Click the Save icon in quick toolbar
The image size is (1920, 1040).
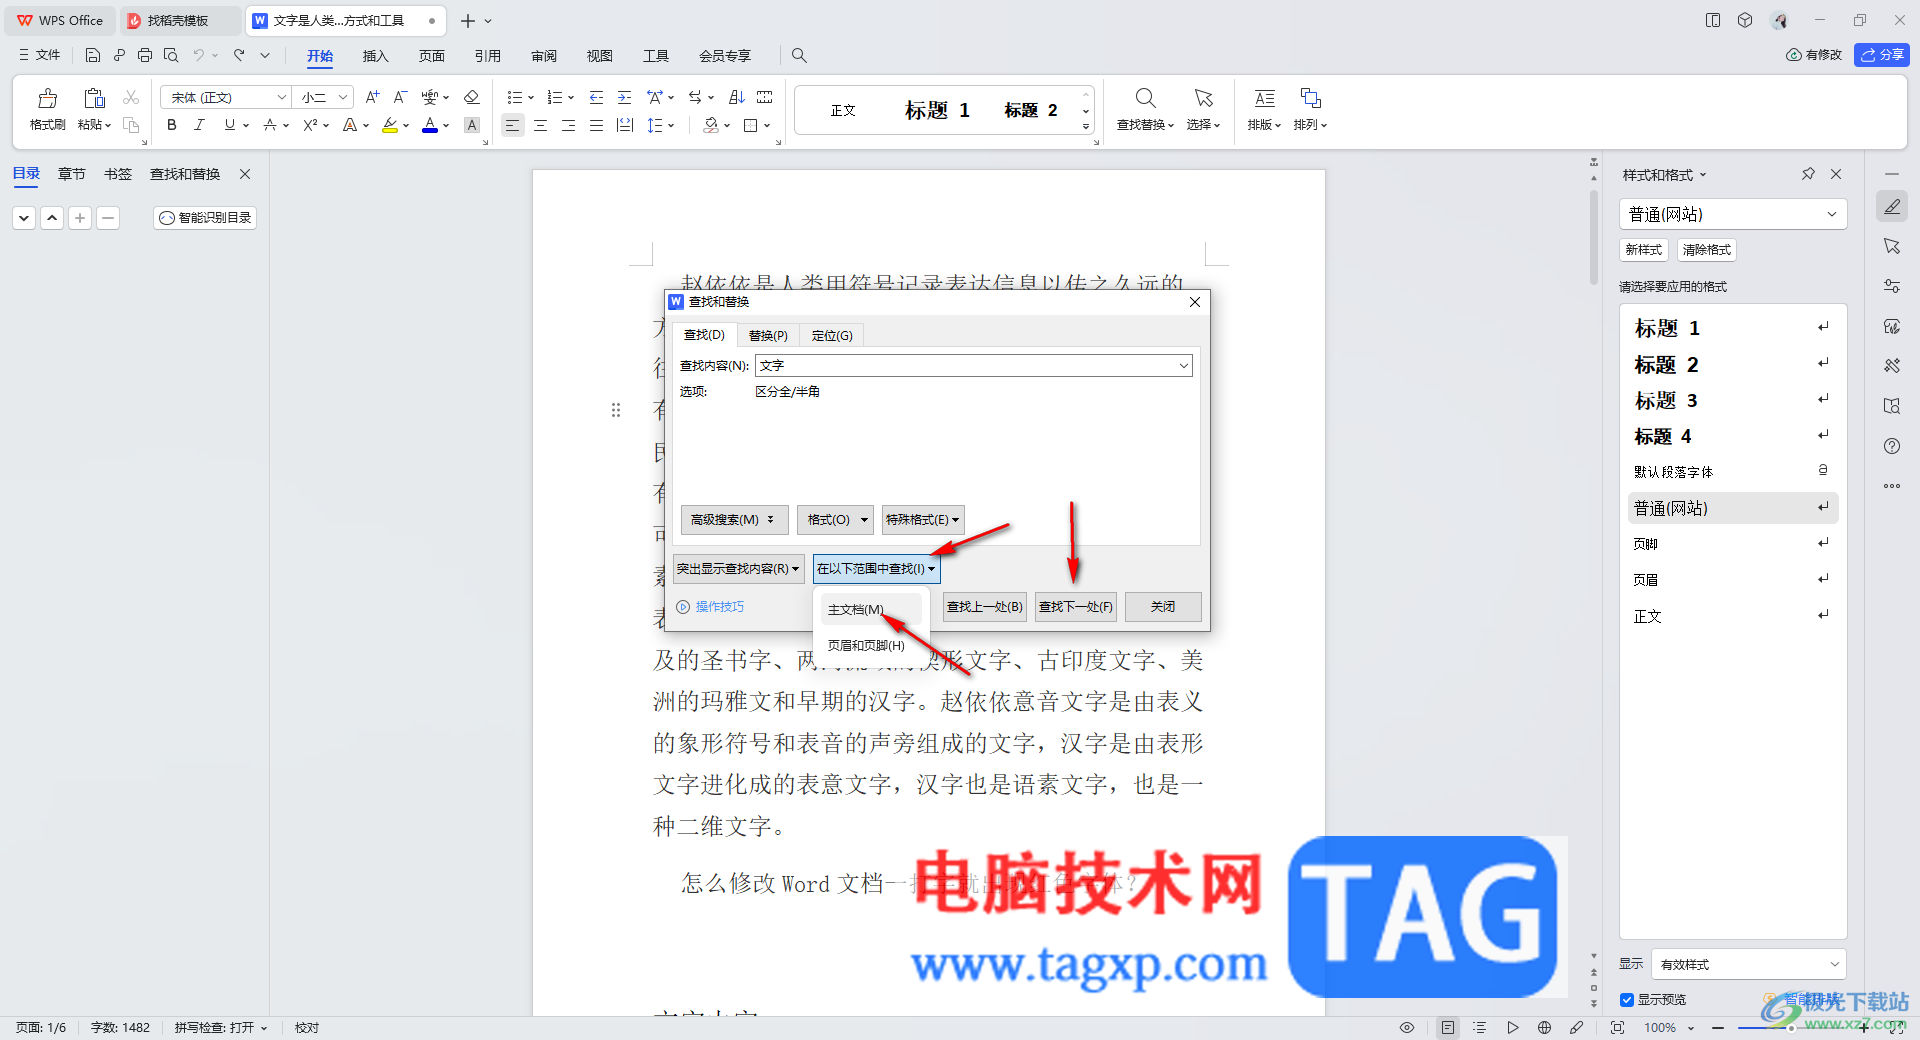pyautogui.click(x=93, y=55)
